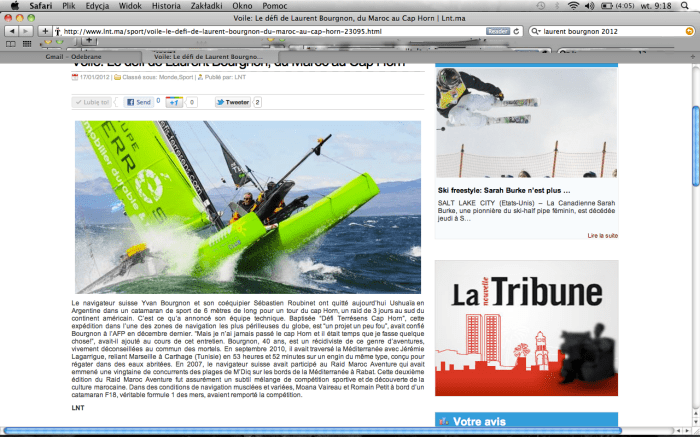Screen dimensions: 700x437
Task: Open the La Tribune banner image
Action: coord(526,329)
